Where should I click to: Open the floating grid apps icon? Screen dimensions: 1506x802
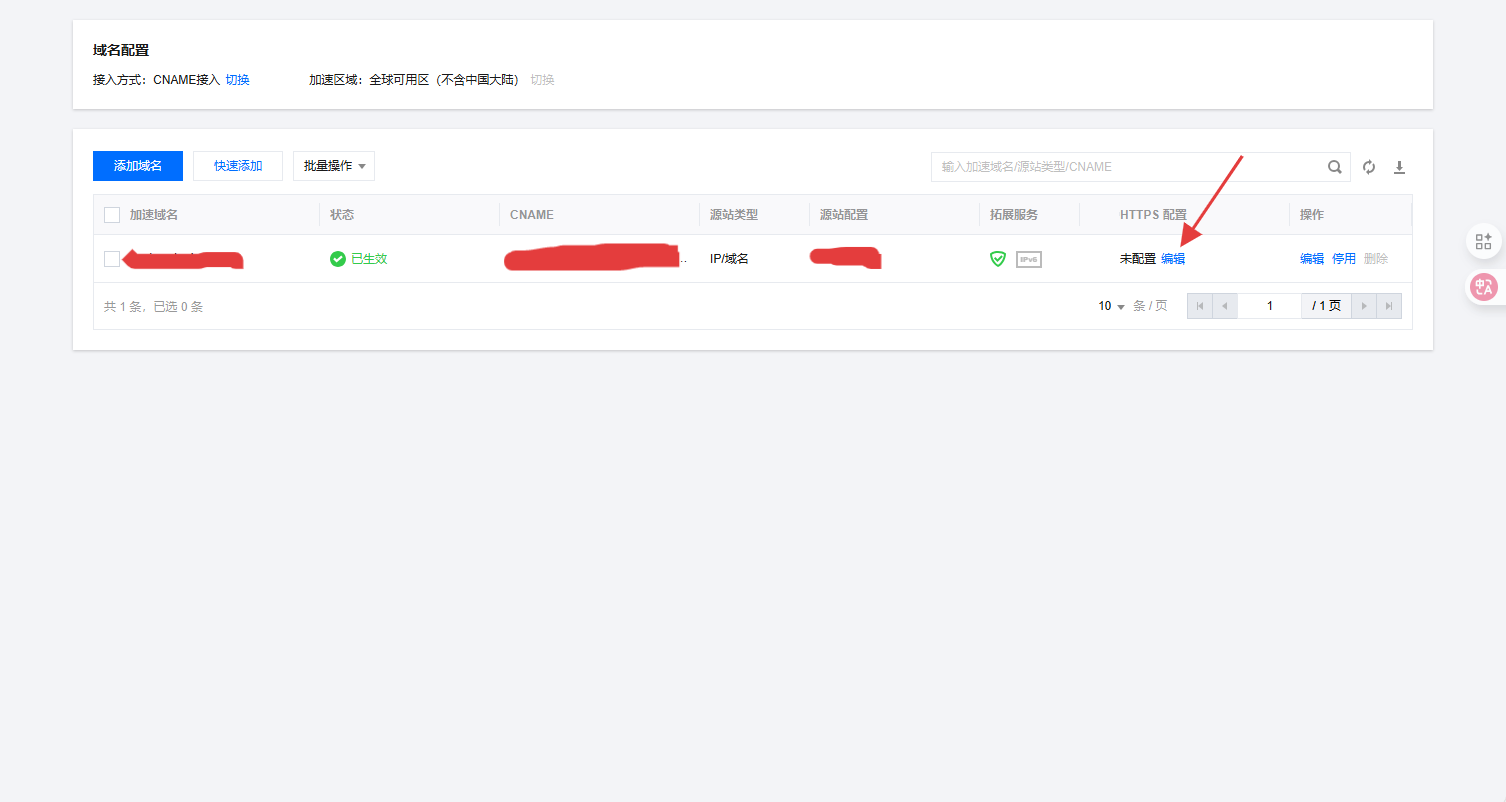point(1483,241)
